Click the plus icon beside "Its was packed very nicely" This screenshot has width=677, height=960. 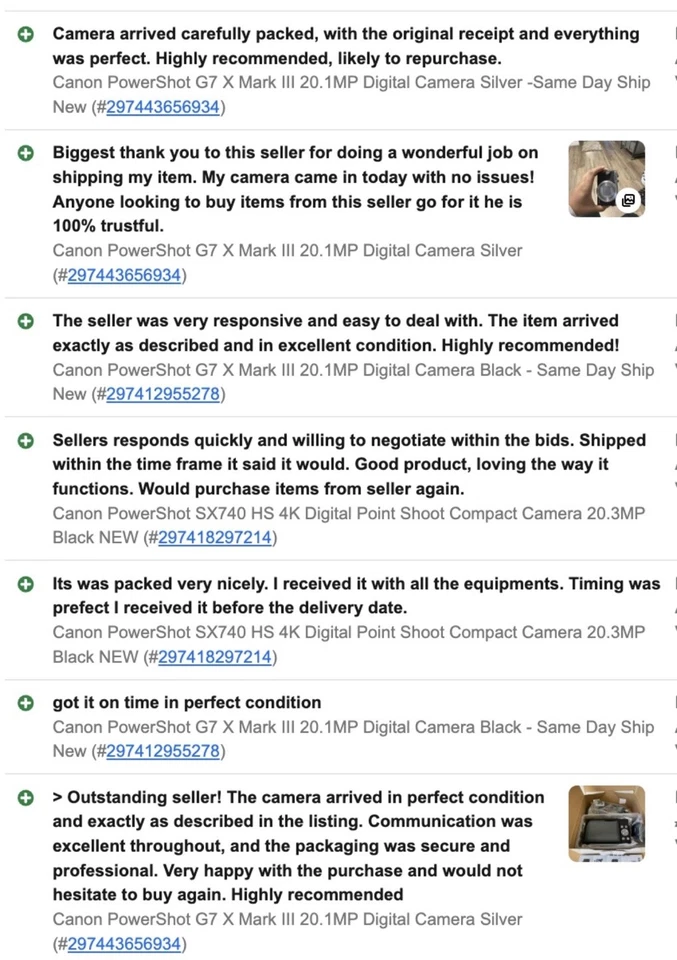click(27, 584)
